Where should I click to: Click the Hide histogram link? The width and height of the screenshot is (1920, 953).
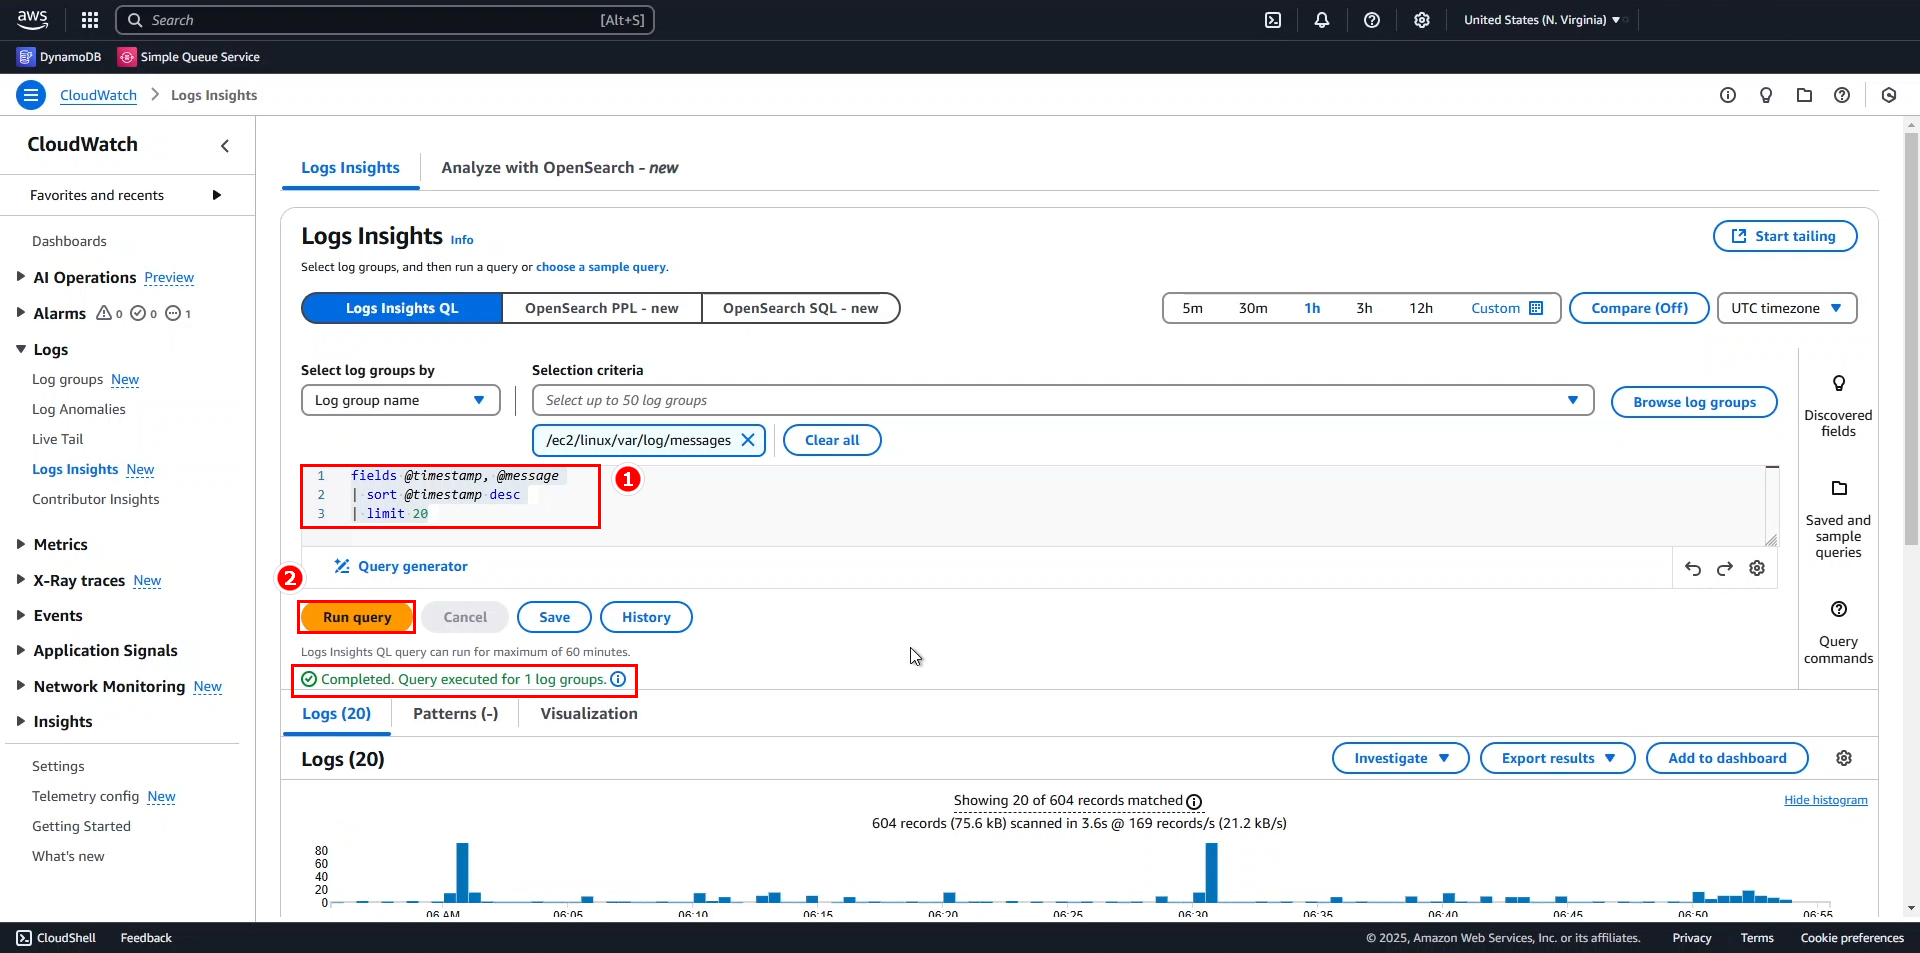pyautogui.click(x=1825, y=800)
